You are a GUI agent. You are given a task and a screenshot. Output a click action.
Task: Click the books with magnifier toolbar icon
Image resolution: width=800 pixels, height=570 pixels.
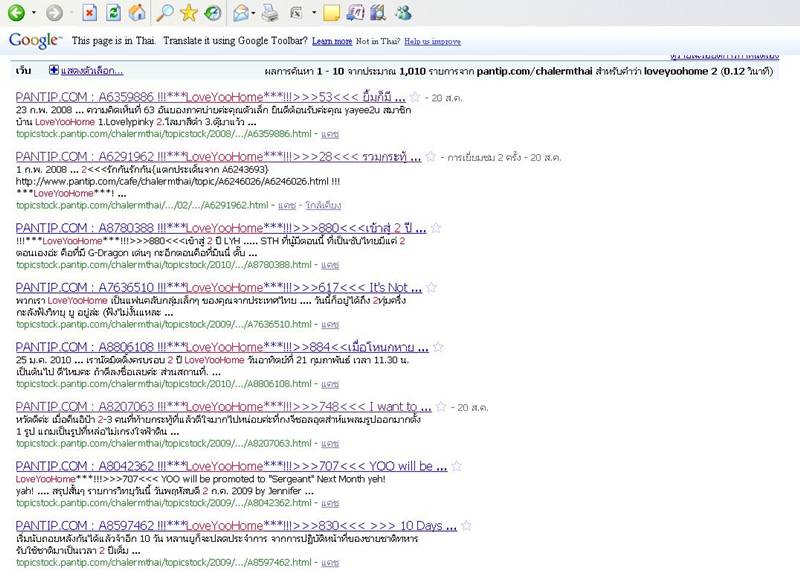tap(378, 13)
